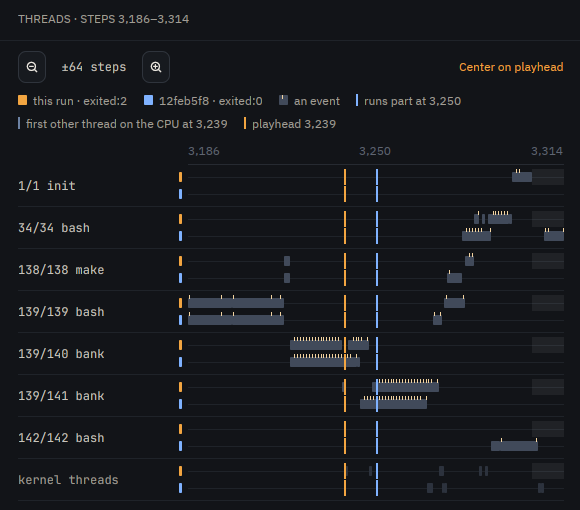This screenshot has height=510, width=580.
Task: Select the 1/1 init thread row label
Action: coord(47,186)
